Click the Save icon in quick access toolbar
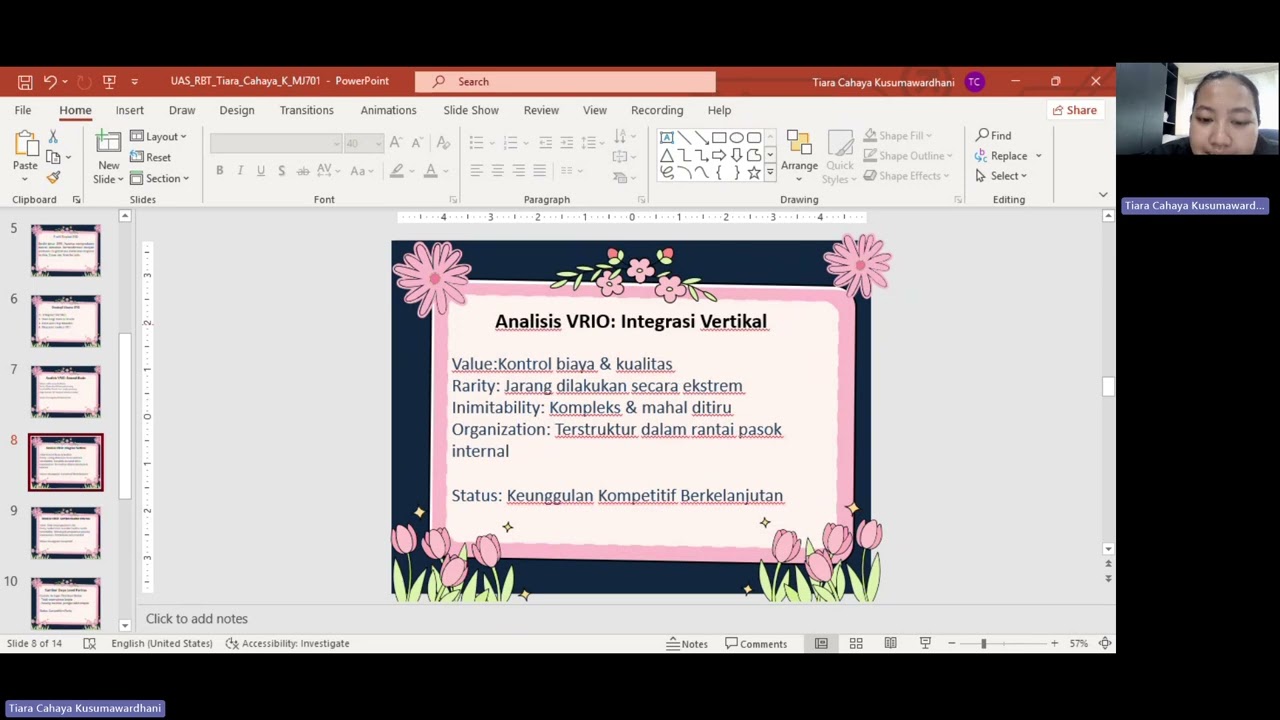 pyautogui.click(x=25, y=82)
